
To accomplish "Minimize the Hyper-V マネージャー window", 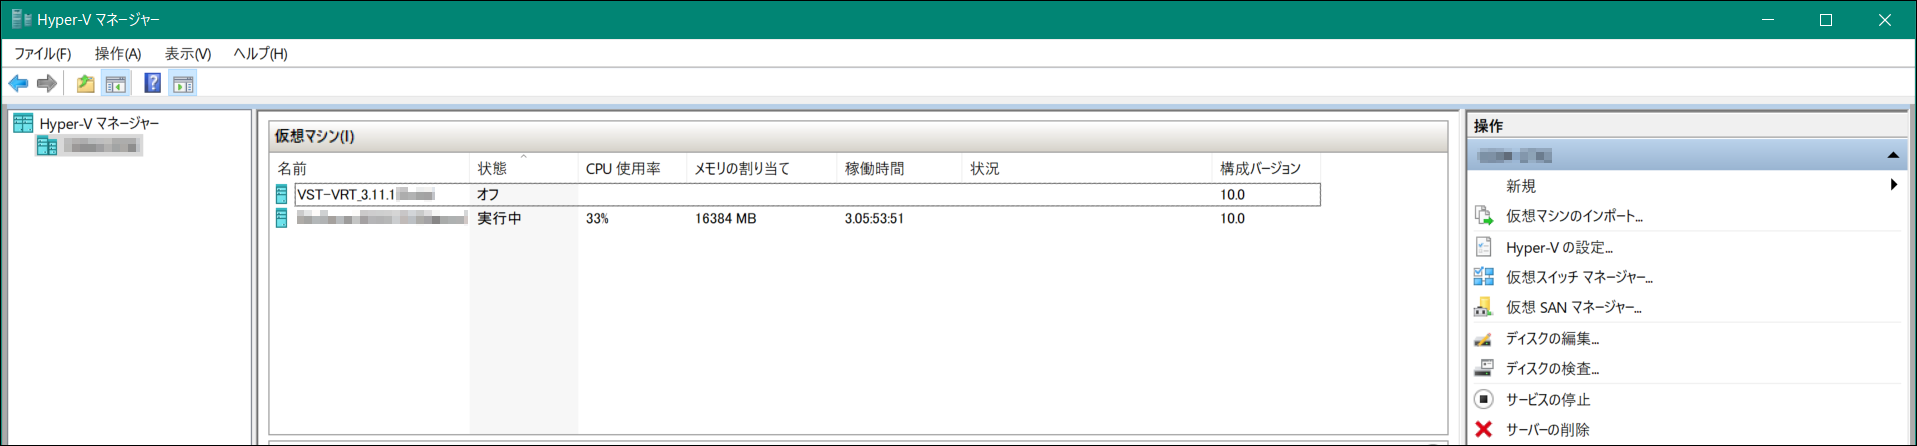I will click(x=1768, y=20).
